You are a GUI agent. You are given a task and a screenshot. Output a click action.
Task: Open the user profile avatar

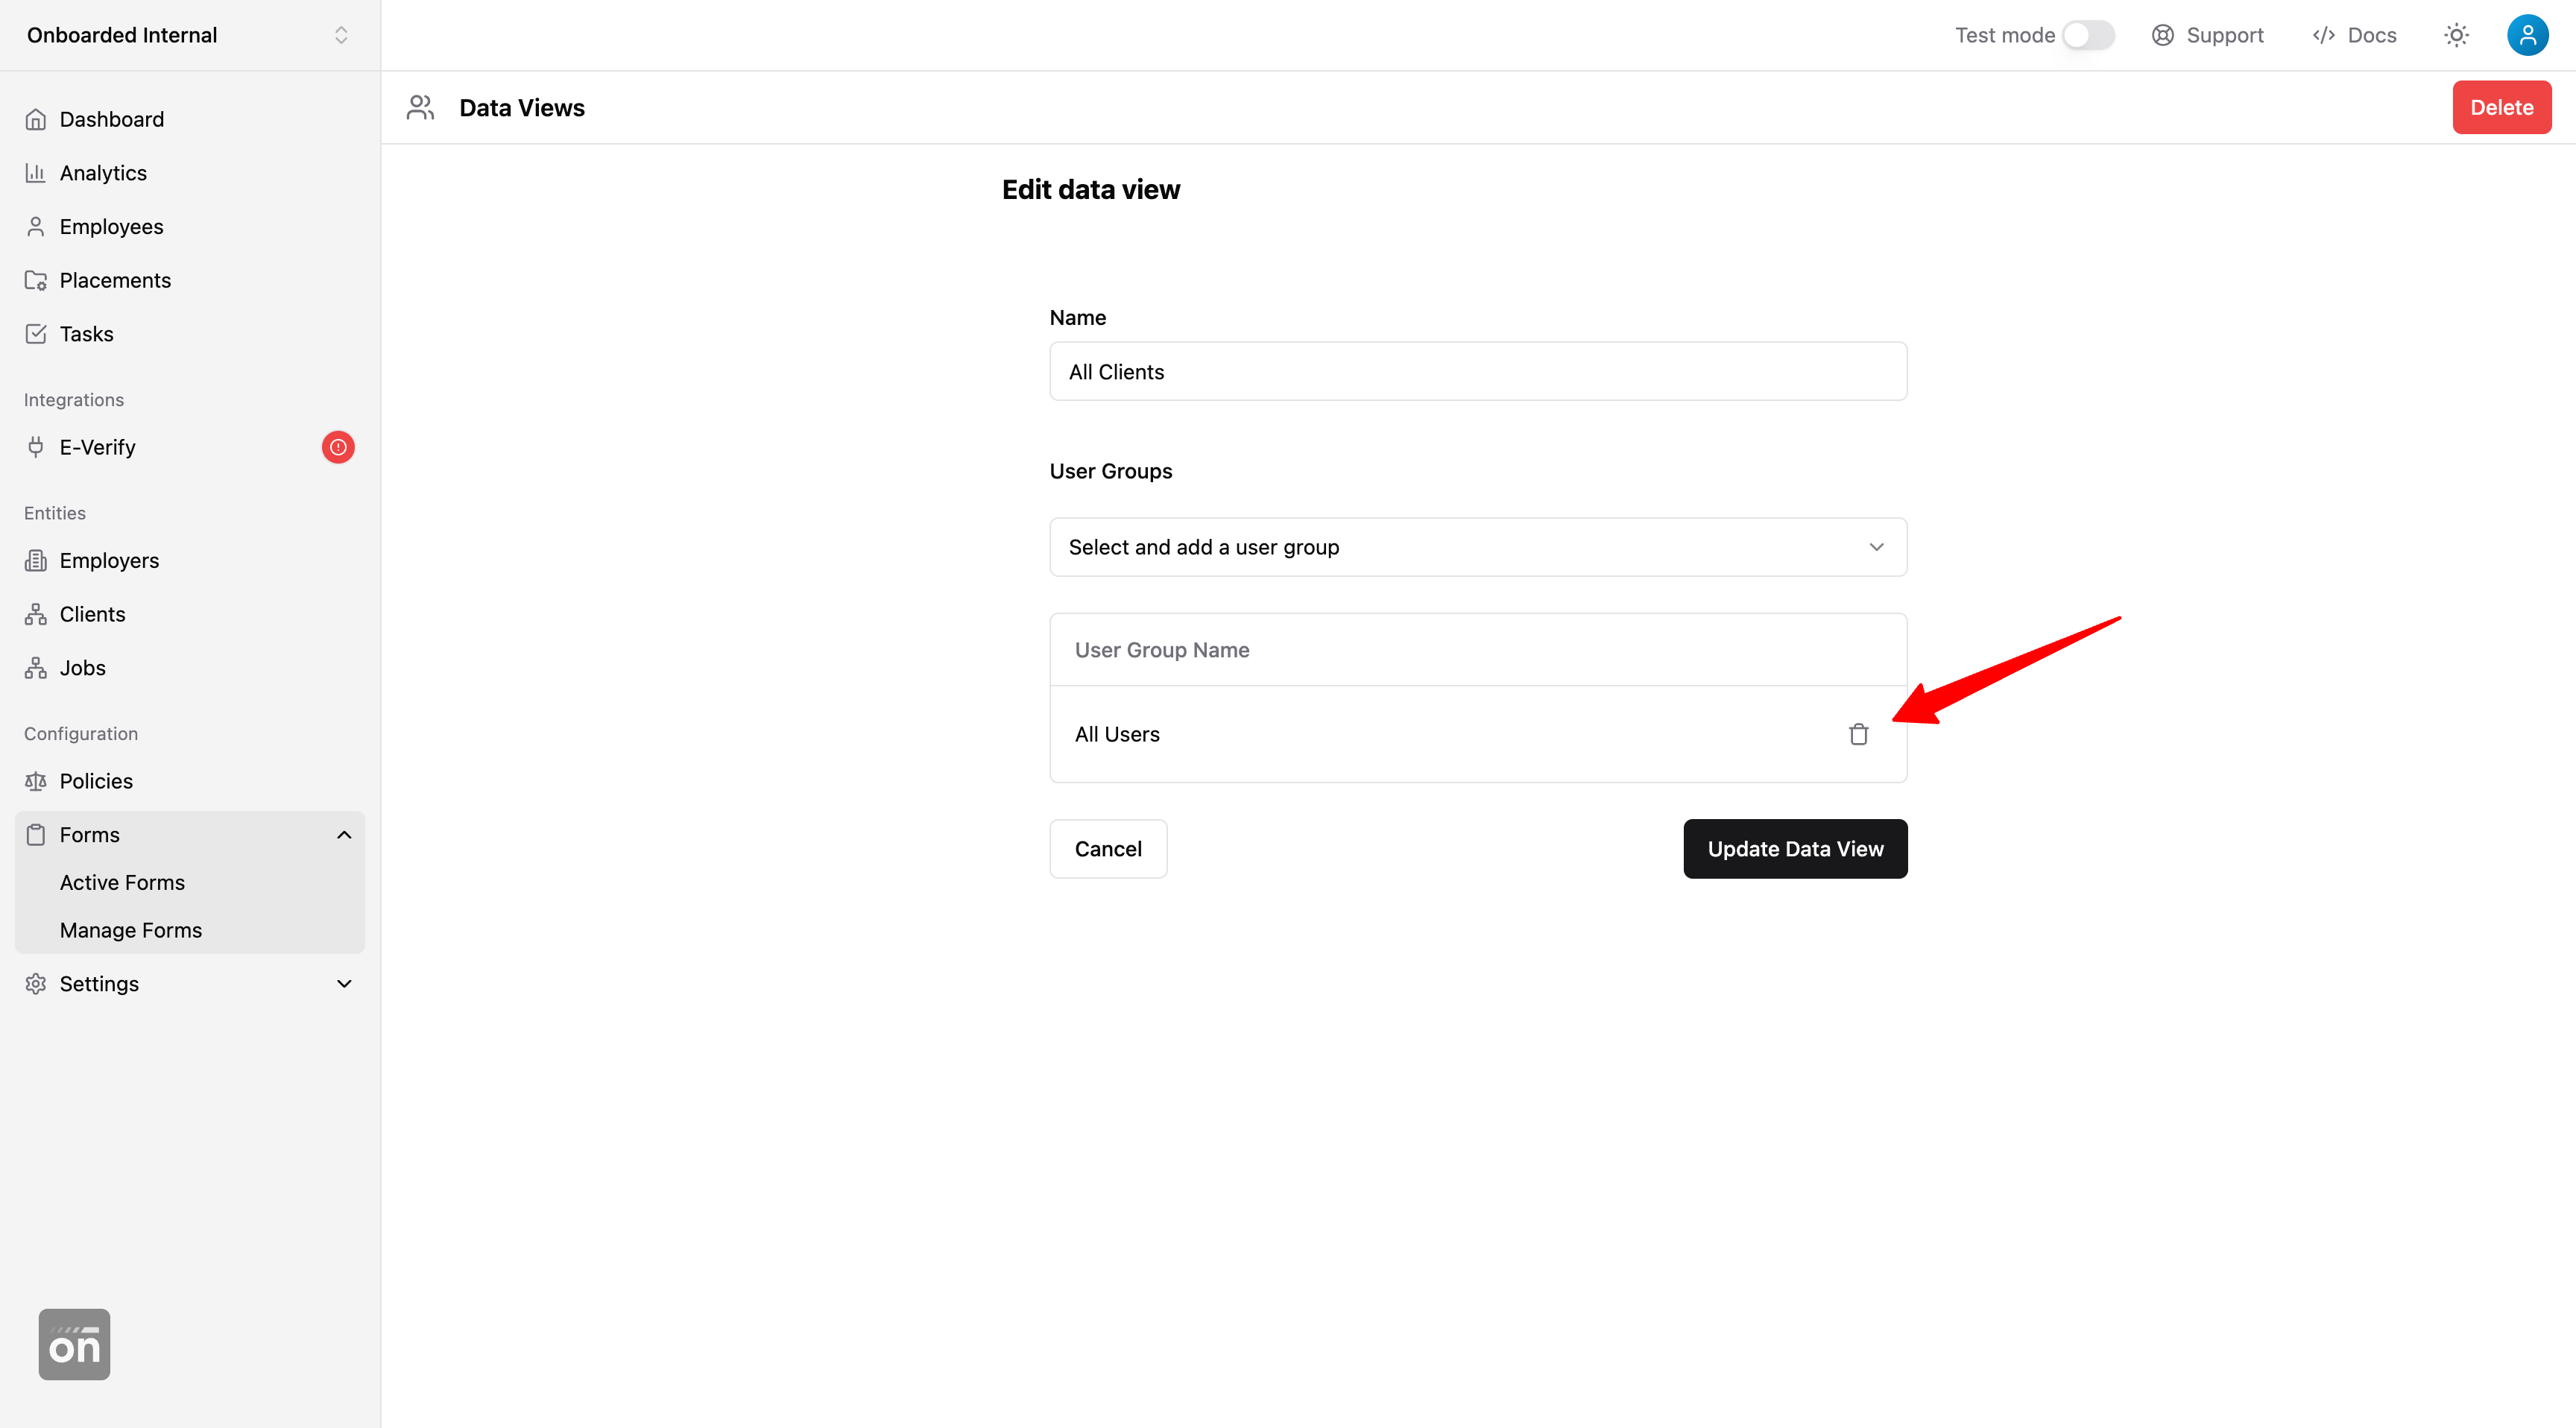point(2527,35)
